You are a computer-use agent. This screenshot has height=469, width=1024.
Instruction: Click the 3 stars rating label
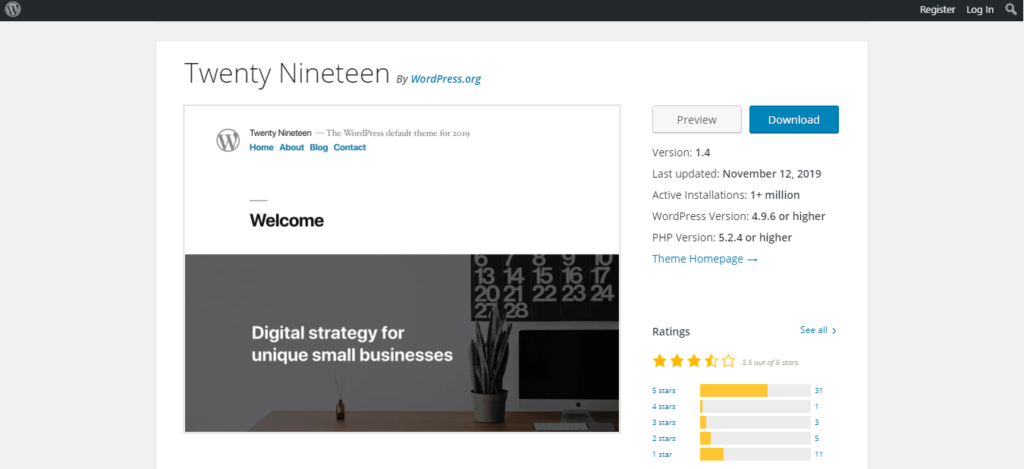664,423
